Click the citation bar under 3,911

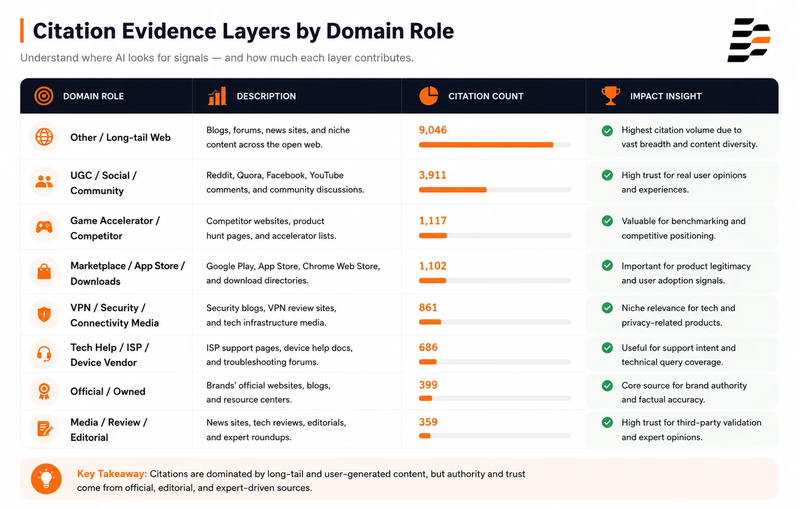pyautogui.click(x=494, y=190)
